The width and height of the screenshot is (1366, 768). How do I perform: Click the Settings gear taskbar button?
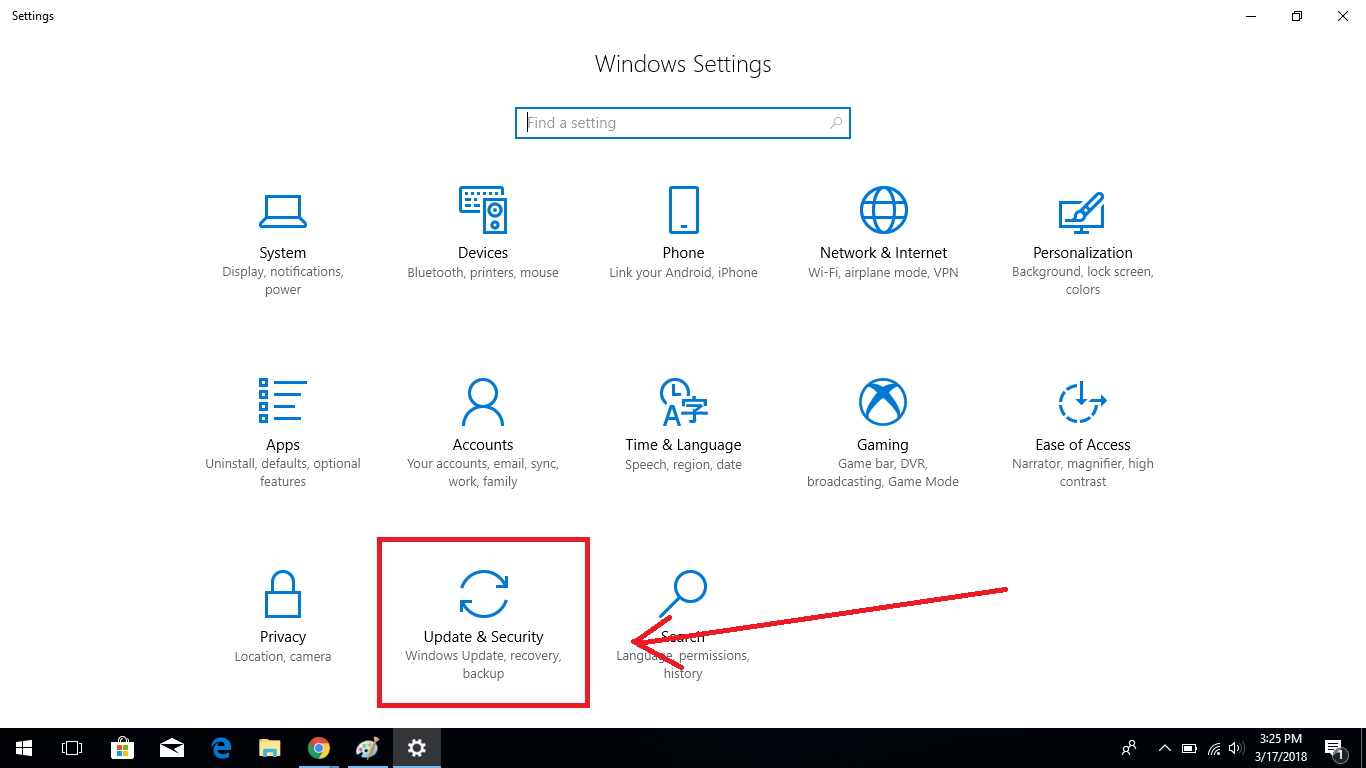pyautogui.click(x=417, y=748)
